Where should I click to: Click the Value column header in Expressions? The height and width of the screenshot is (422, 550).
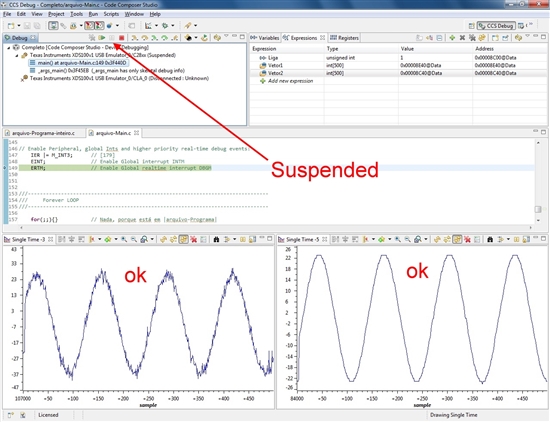(x=407, y=49)
